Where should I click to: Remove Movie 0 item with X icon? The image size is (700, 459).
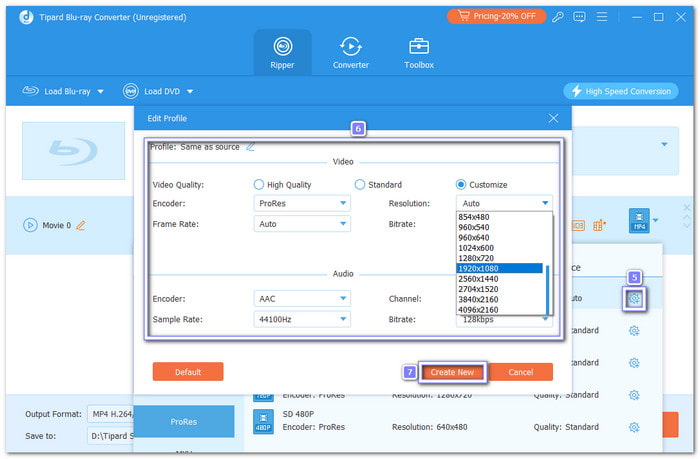pos(687,208)
